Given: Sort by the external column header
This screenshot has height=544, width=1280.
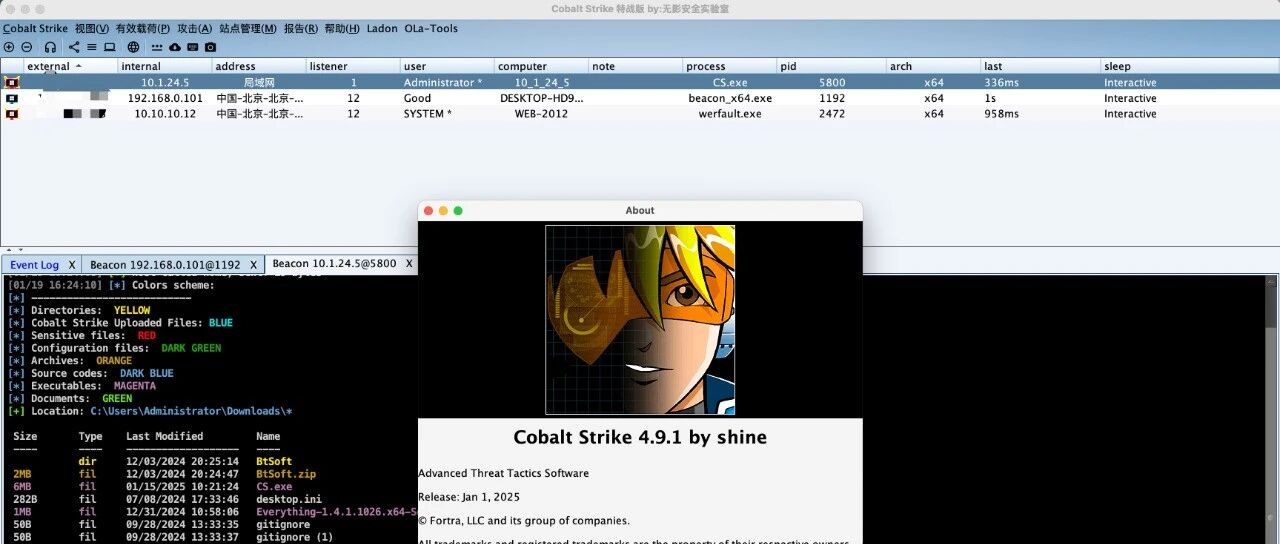Looking at the screenshot, I should click(x=70, y=66).
